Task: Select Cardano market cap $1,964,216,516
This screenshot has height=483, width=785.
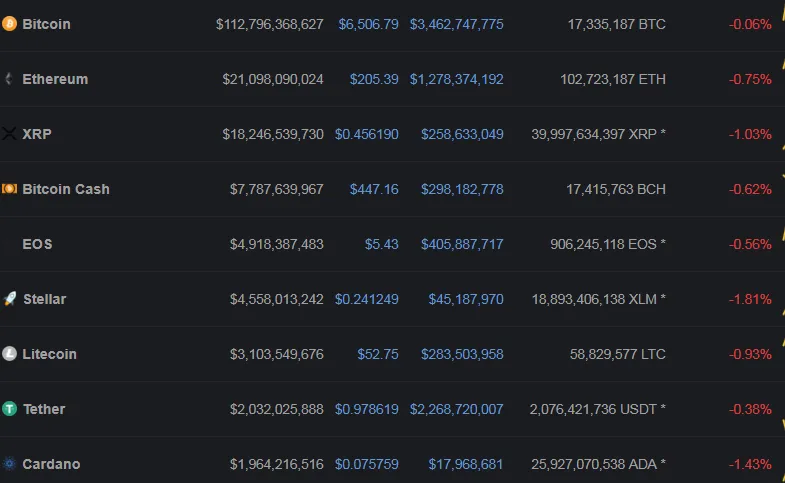Action: click(x=276, y=464)
